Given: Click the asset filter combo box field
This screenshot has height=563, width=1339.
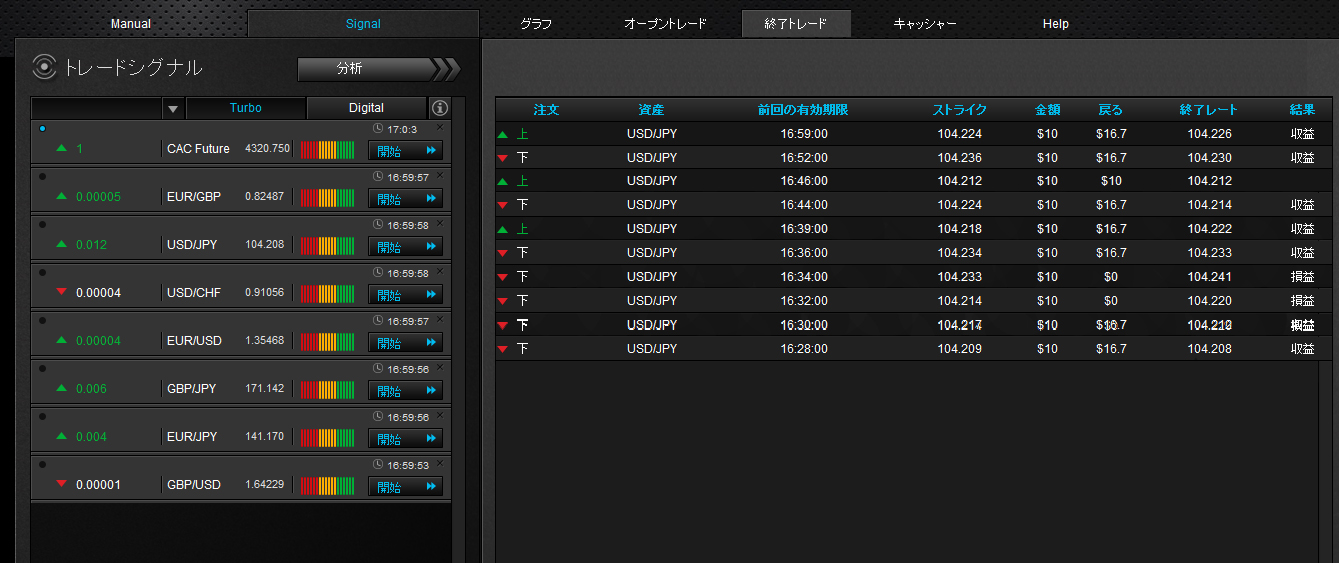Looking at the screenshot, I should pos(97,108).
